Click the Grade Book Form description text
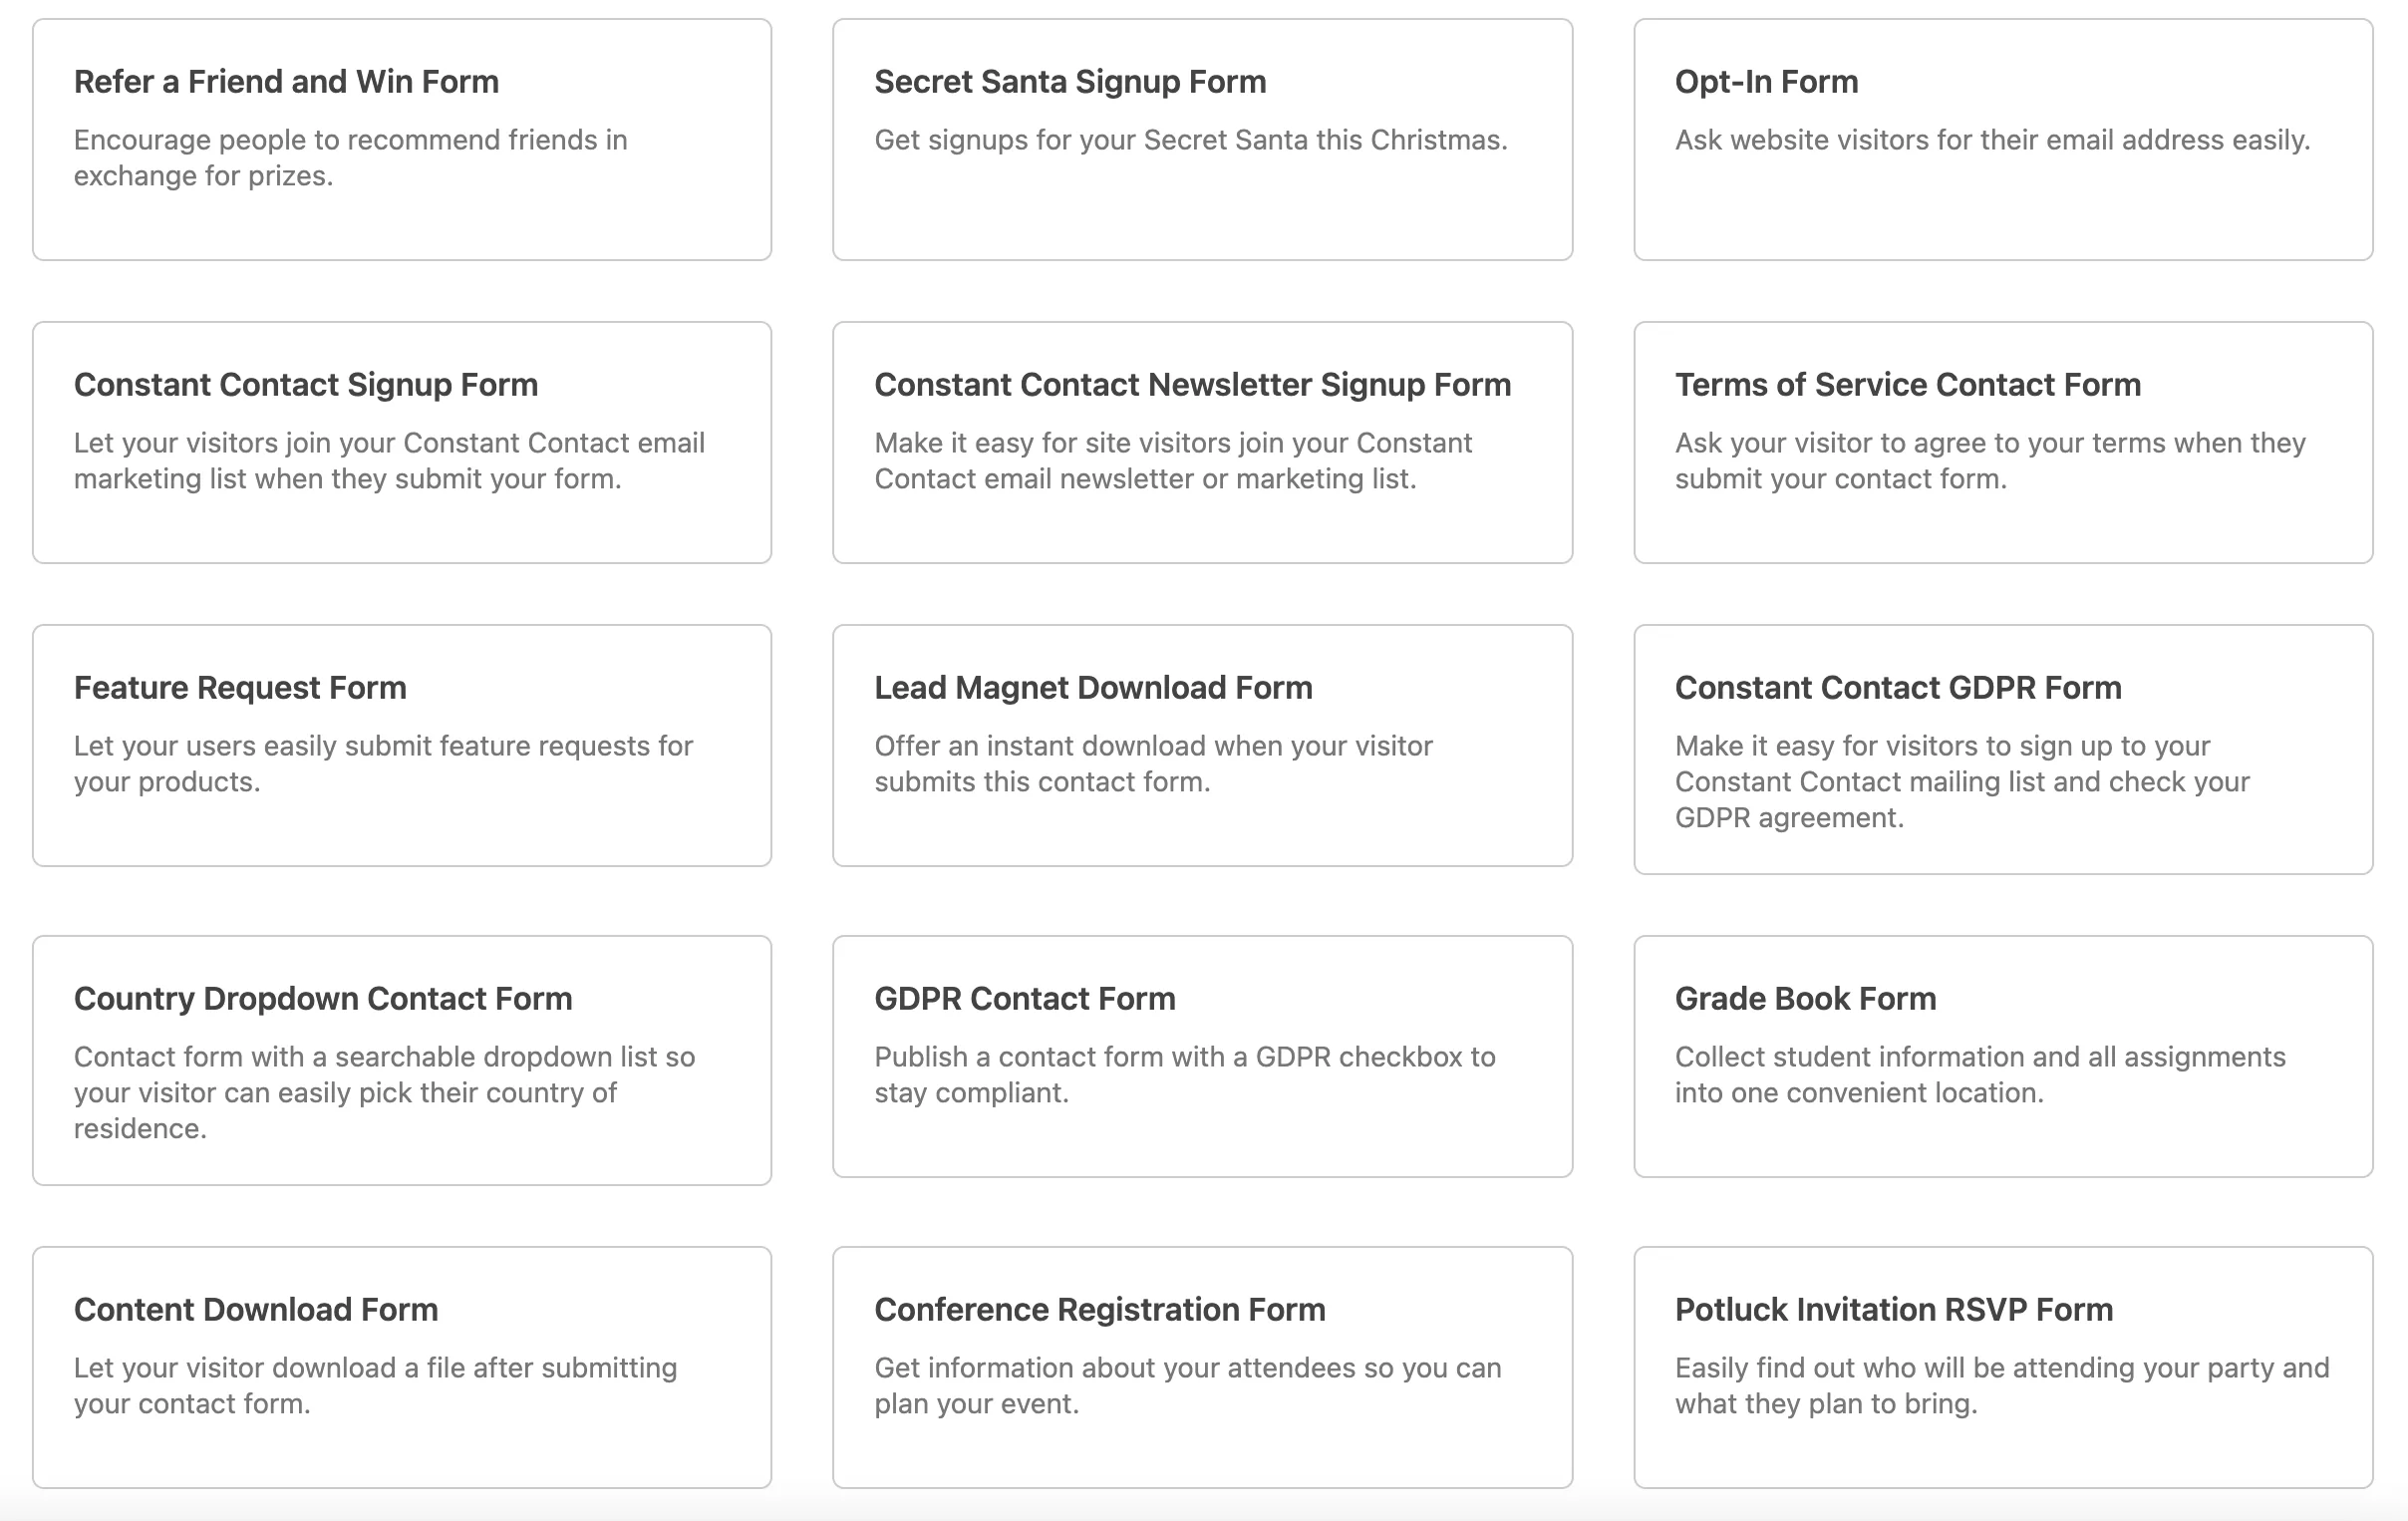 point(1980,1075)
